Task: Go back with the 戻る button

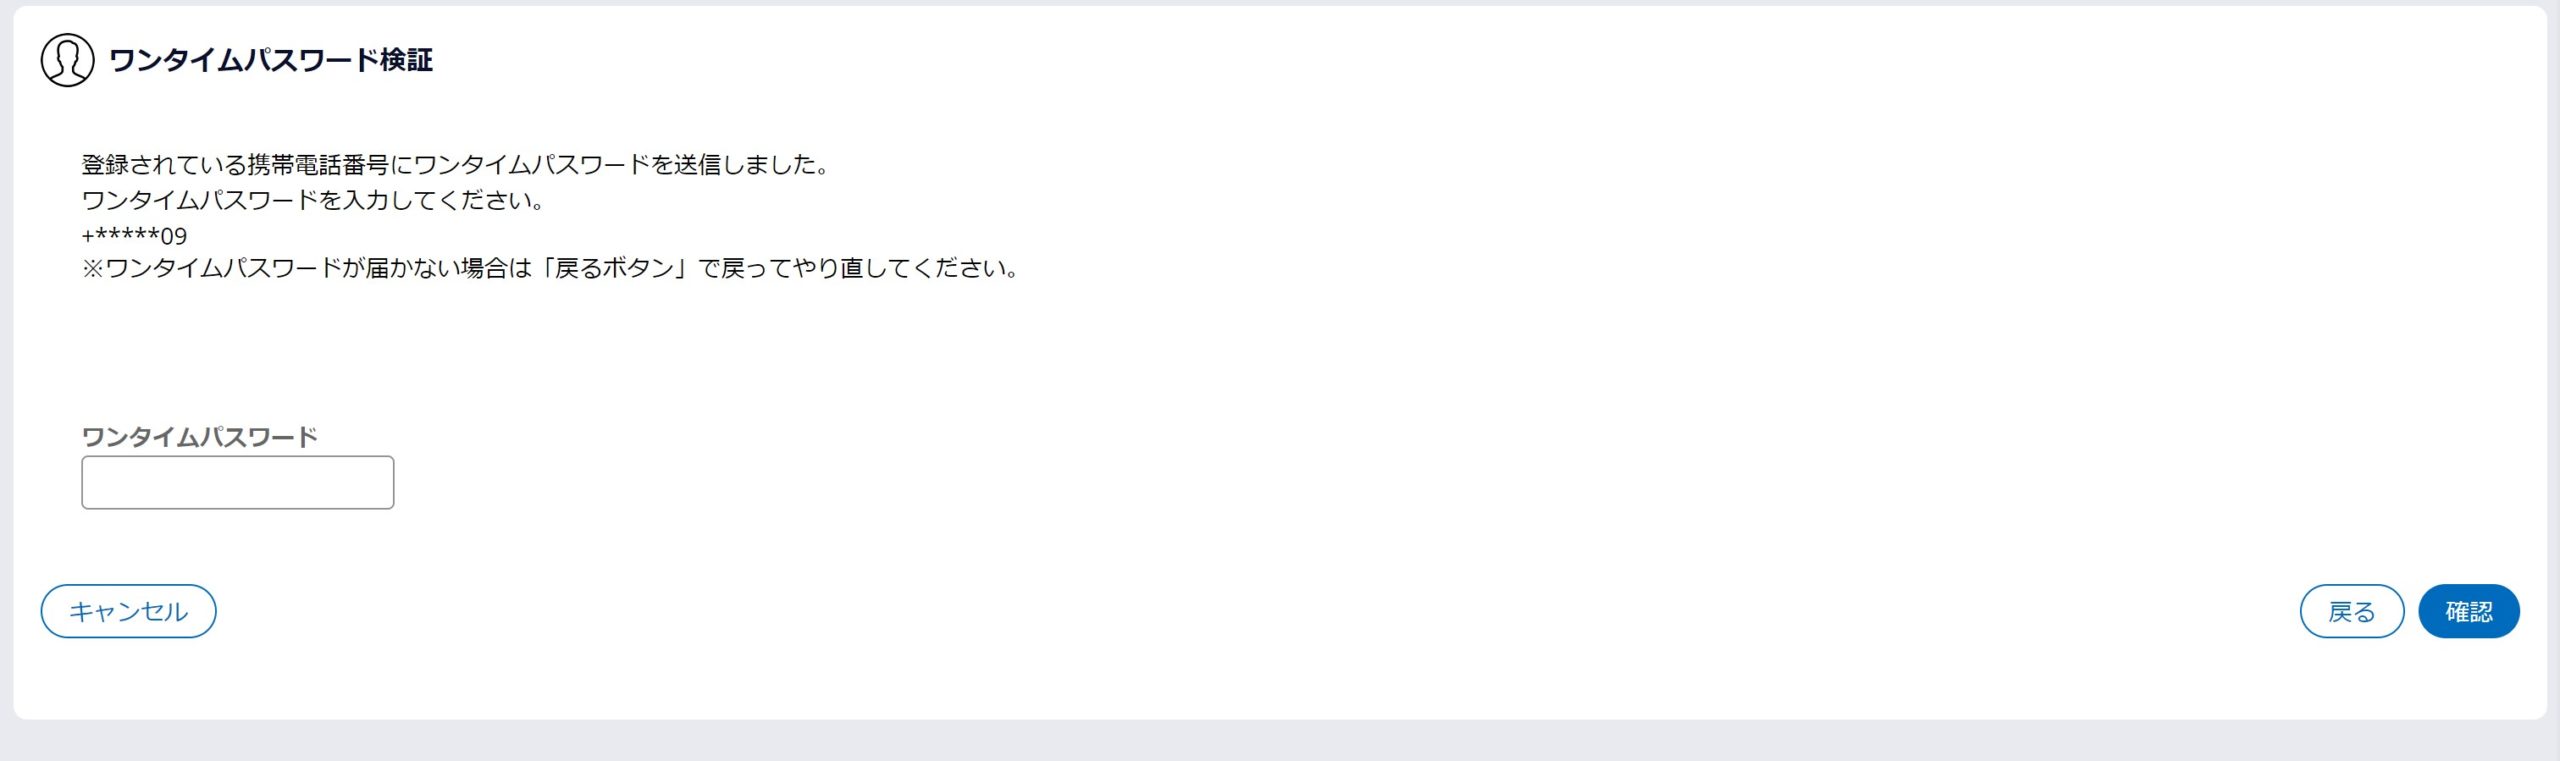Action: 2351,611
